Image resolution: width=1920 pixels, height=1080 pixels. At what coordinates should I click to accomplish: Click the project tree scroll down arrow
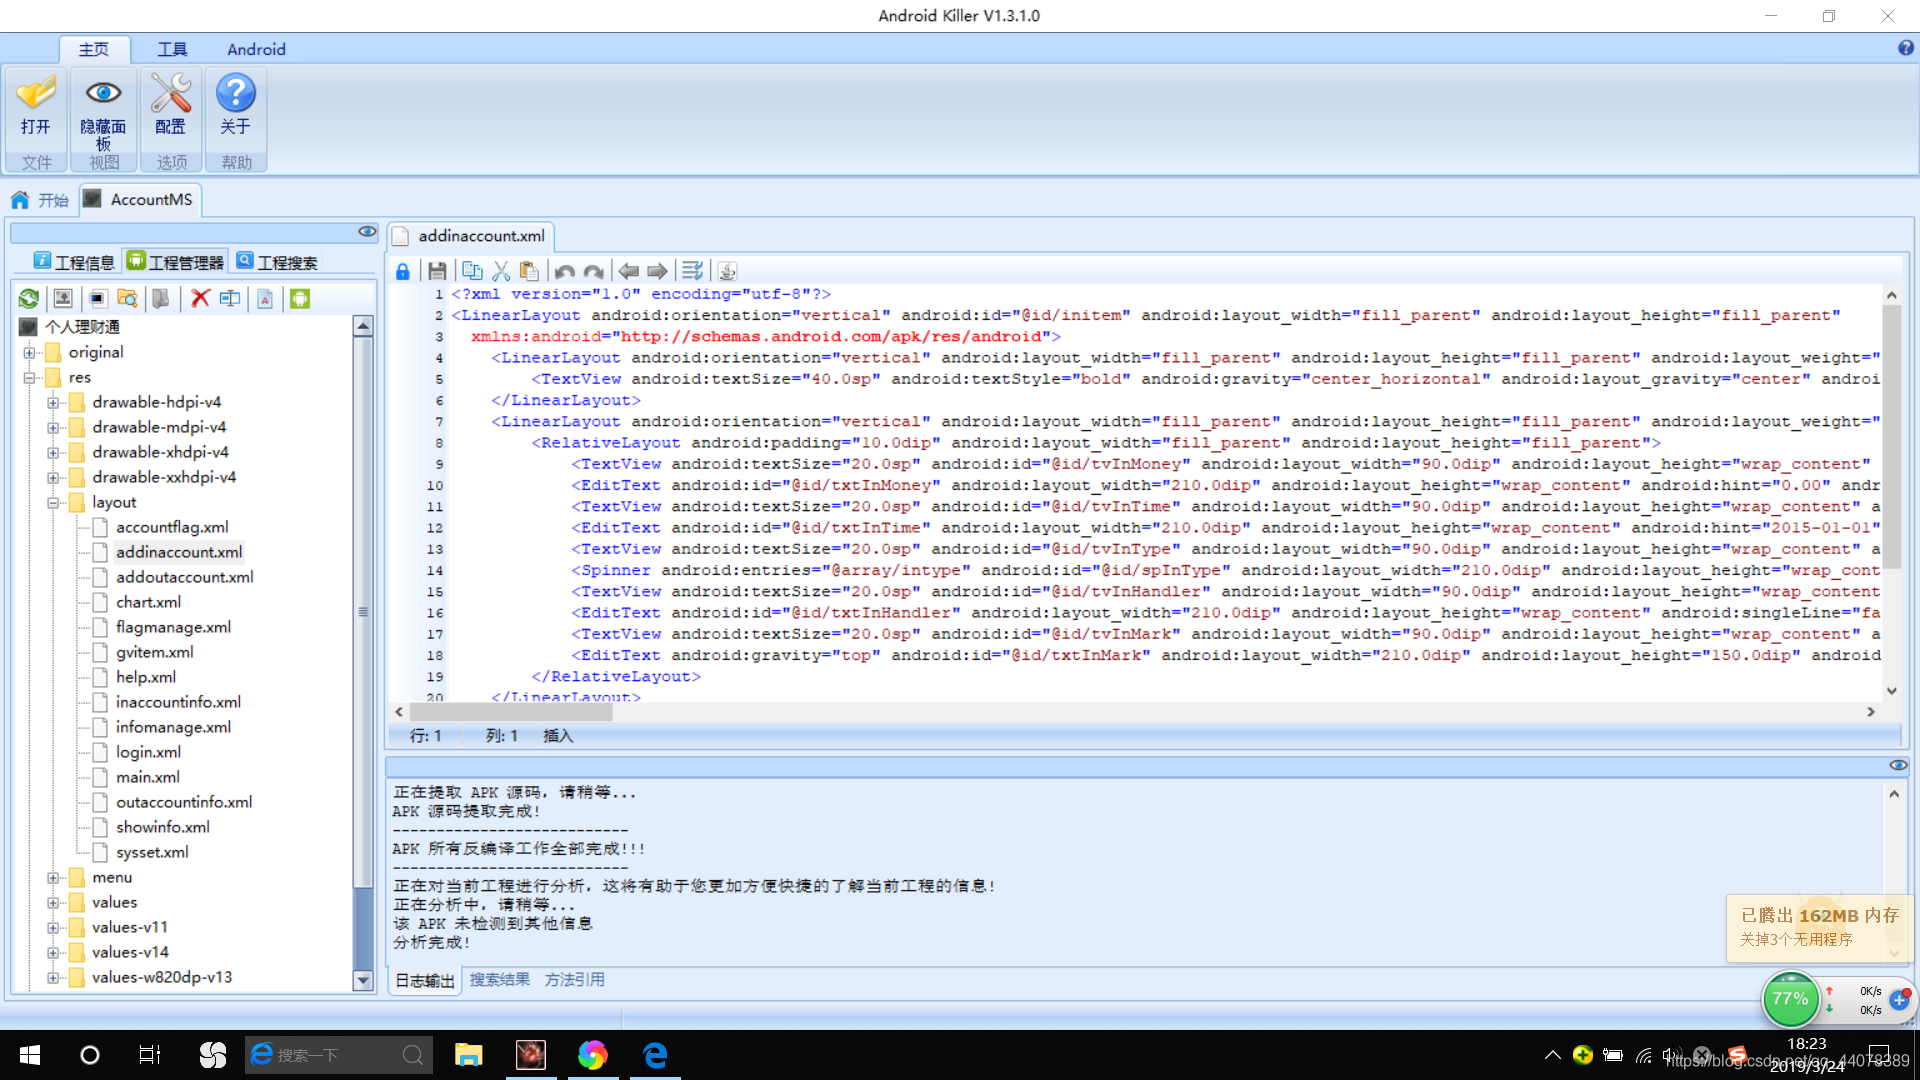(x=363, y=981)
